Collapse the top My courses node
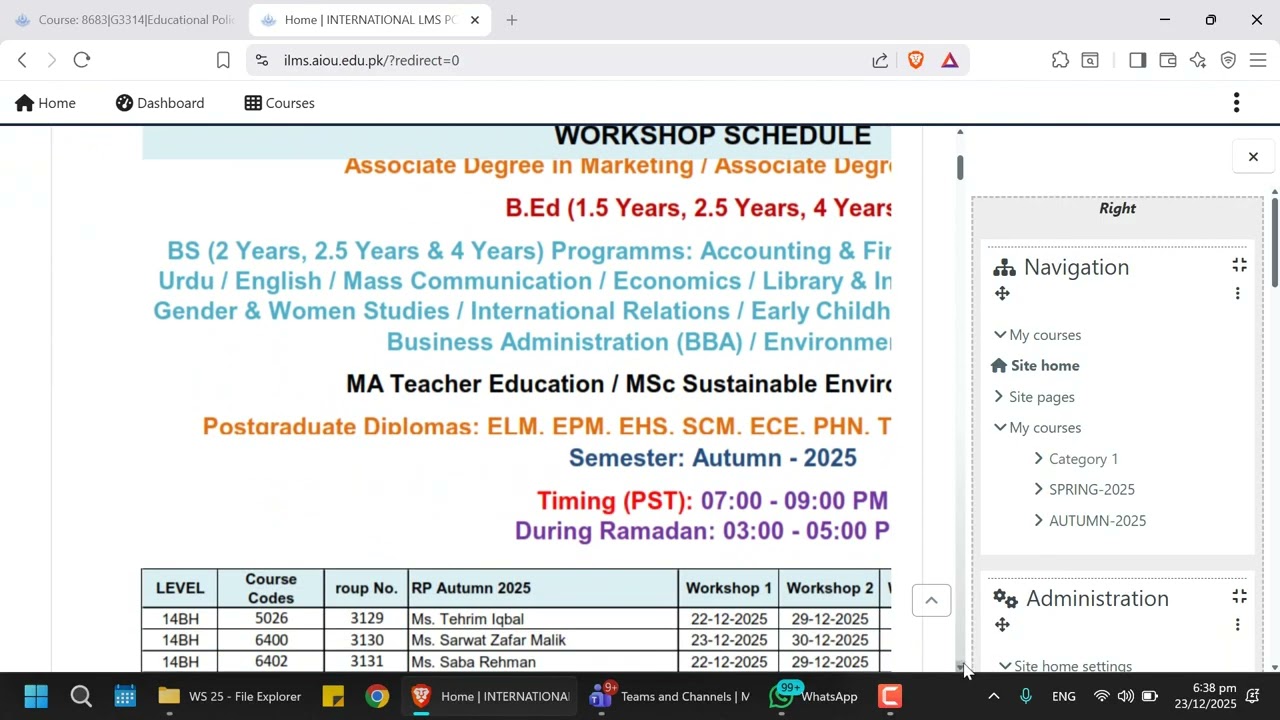1280x720 pixels. (x=1000, y=334)
